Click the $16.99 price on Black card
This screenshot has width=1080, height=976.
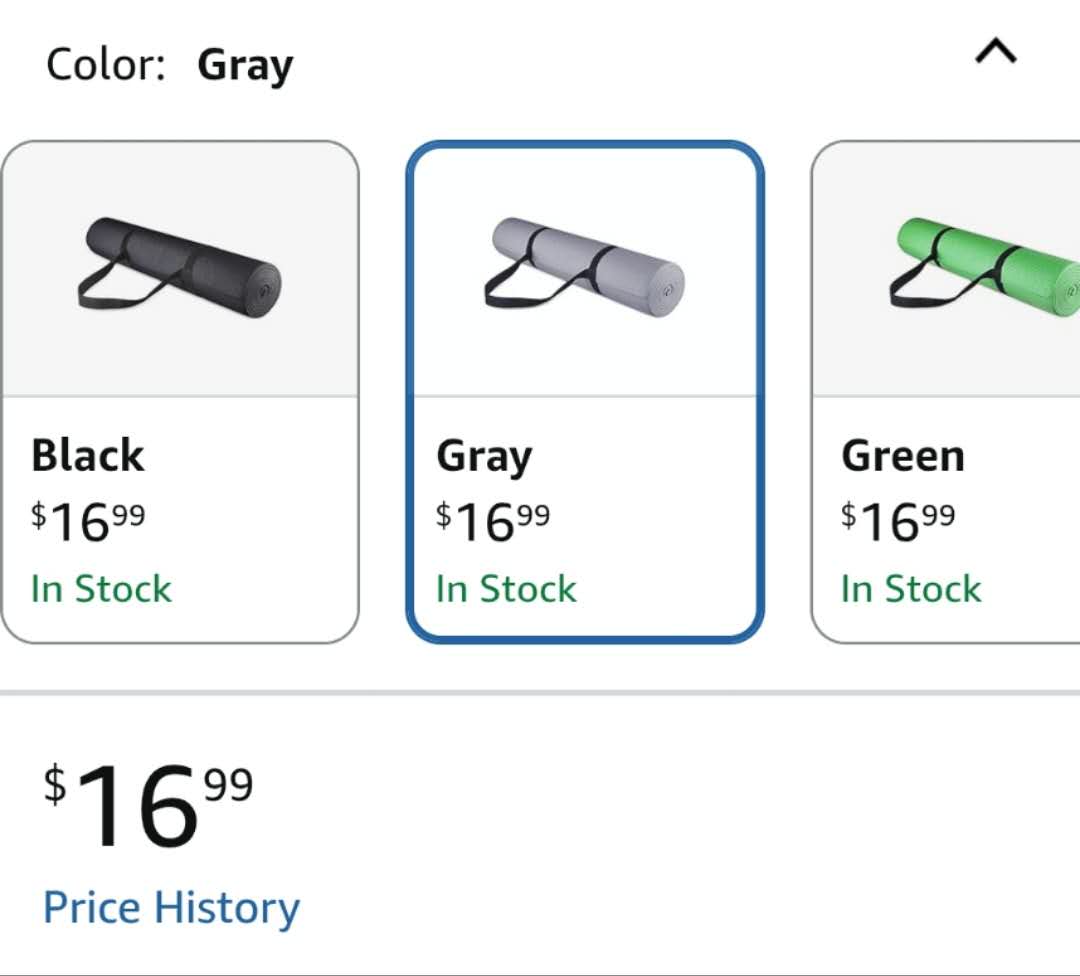88,521
